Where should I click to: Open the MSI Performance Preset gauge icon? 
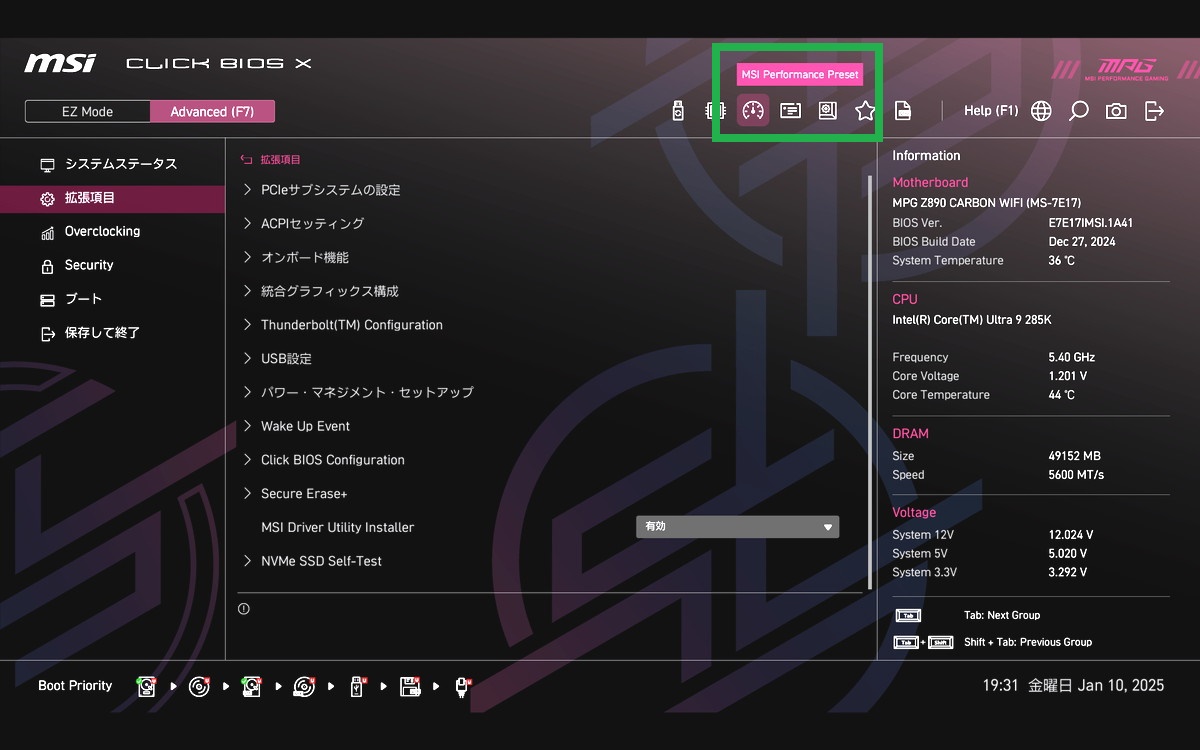coord(753,111)
